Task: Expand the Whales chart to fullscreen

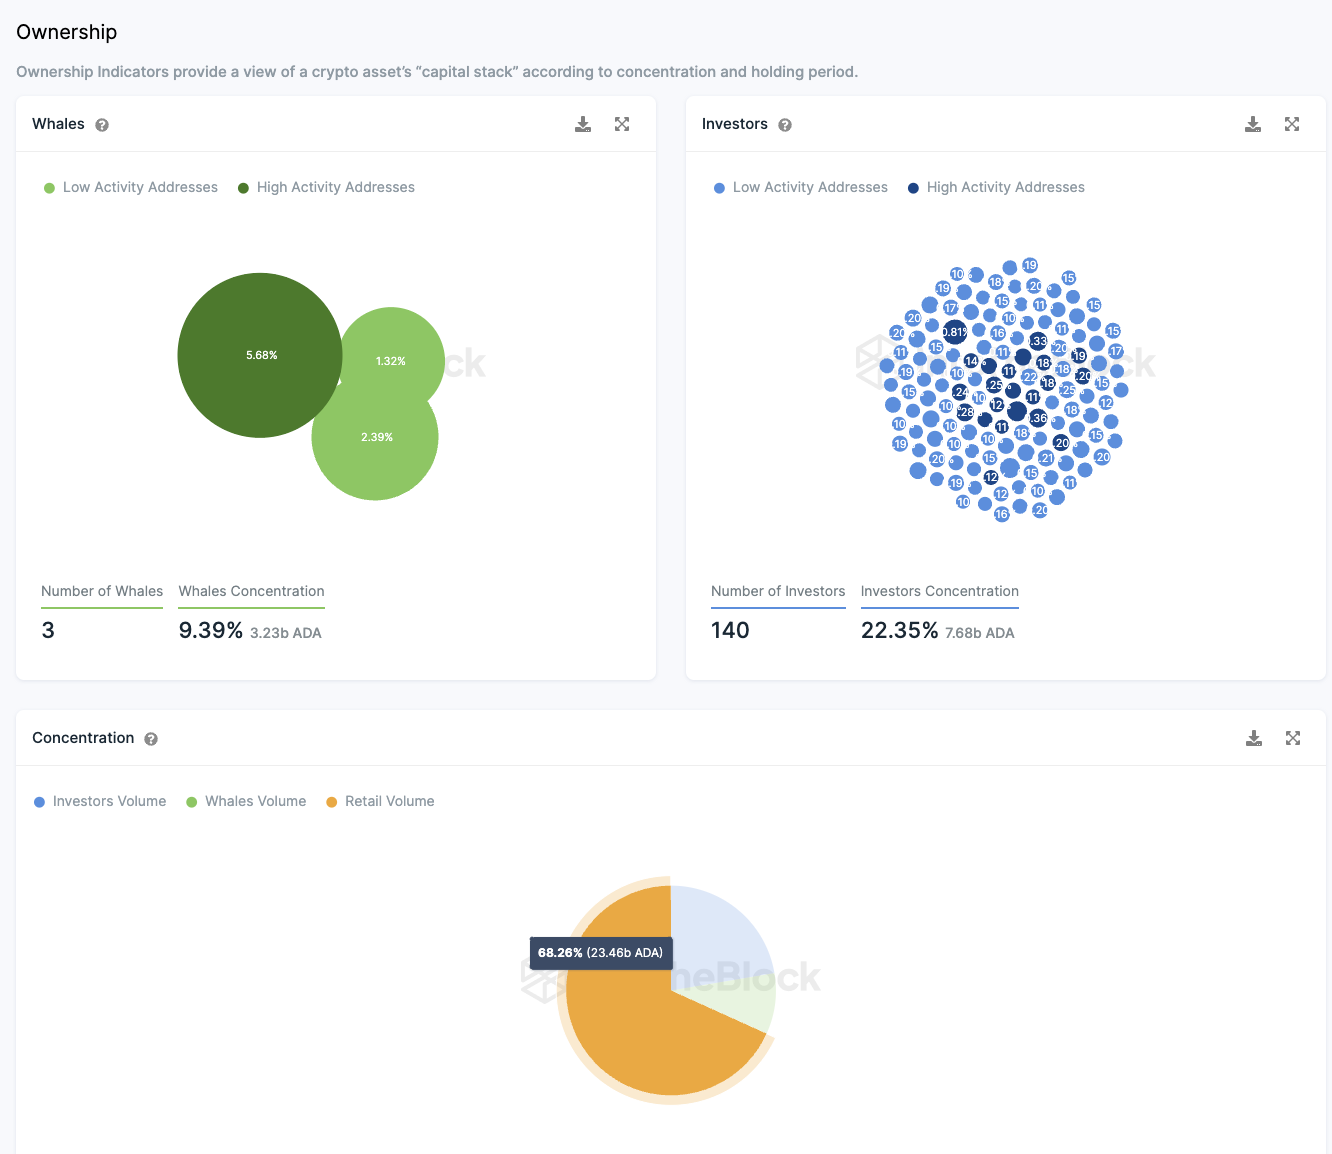Action: (x=622, y=124)
